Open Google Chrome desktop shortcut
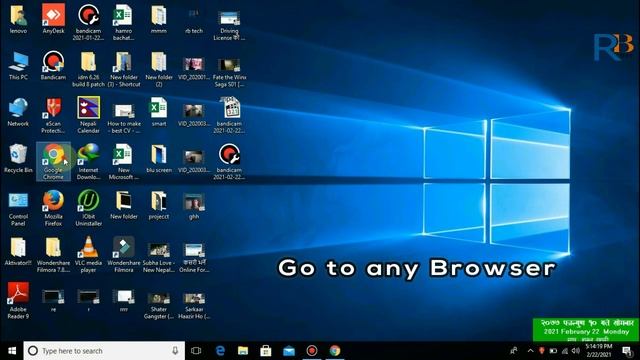The image size is (640, 360). (x=53, y=162)
